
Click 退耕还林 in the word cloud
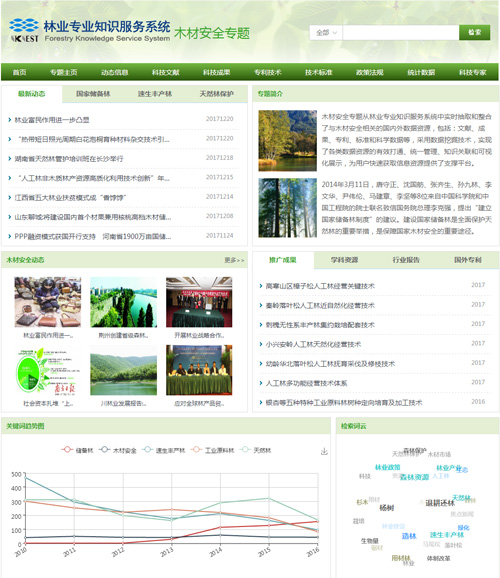[440, 503]
